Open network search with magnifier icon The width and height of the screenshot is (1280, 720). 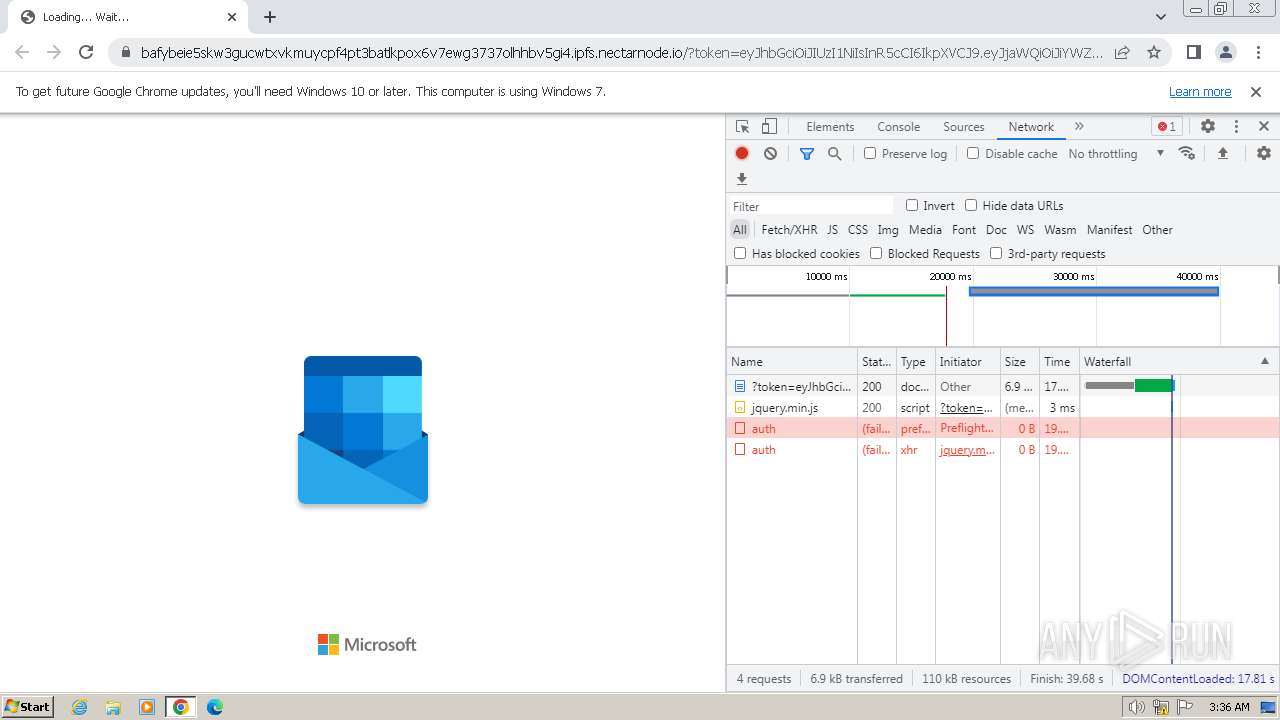pyautogui.click(x=835, y=153)
